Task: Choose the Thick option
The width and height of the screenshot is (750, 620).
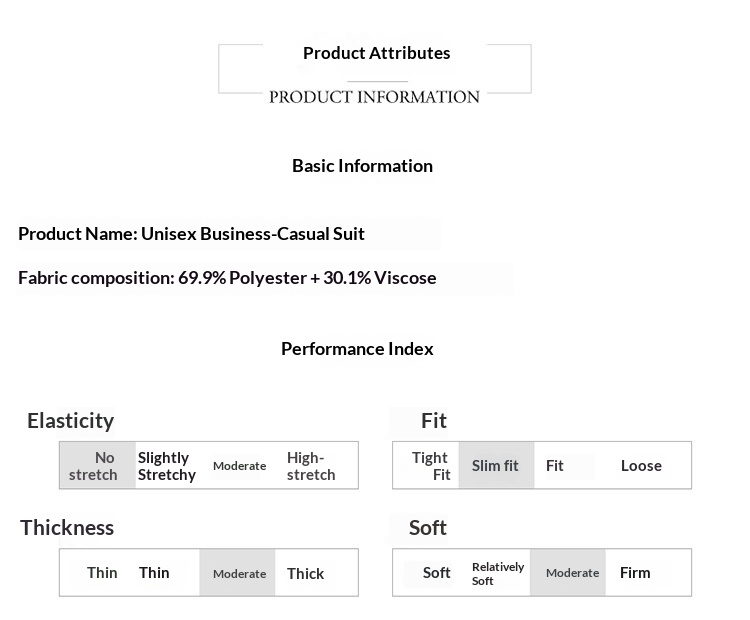Action: coord(305,574)
